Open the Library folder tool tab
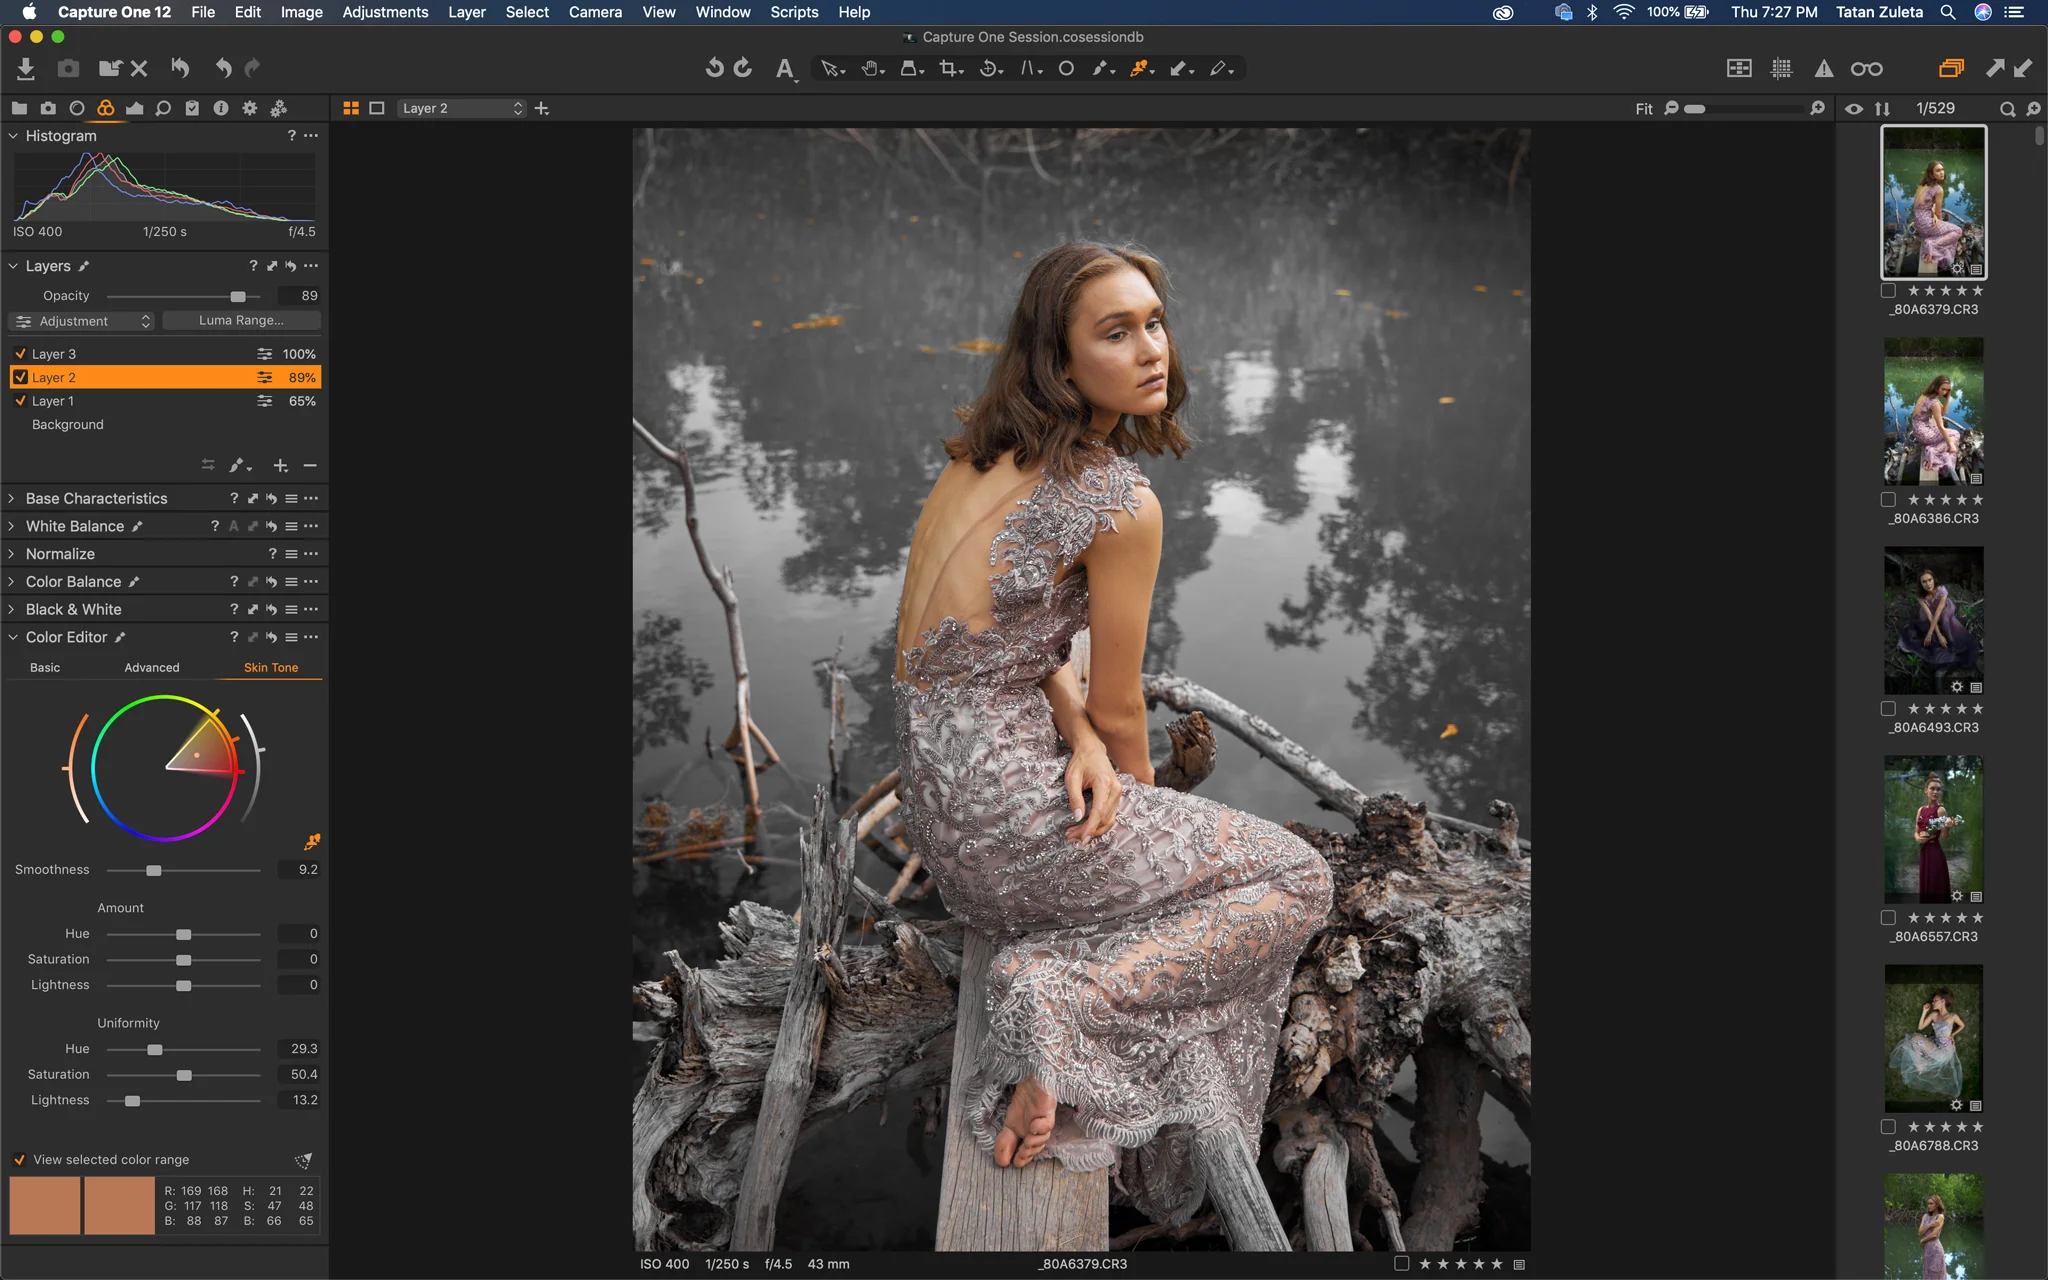Screen dimensions: 2048x1280 point(19,108)
